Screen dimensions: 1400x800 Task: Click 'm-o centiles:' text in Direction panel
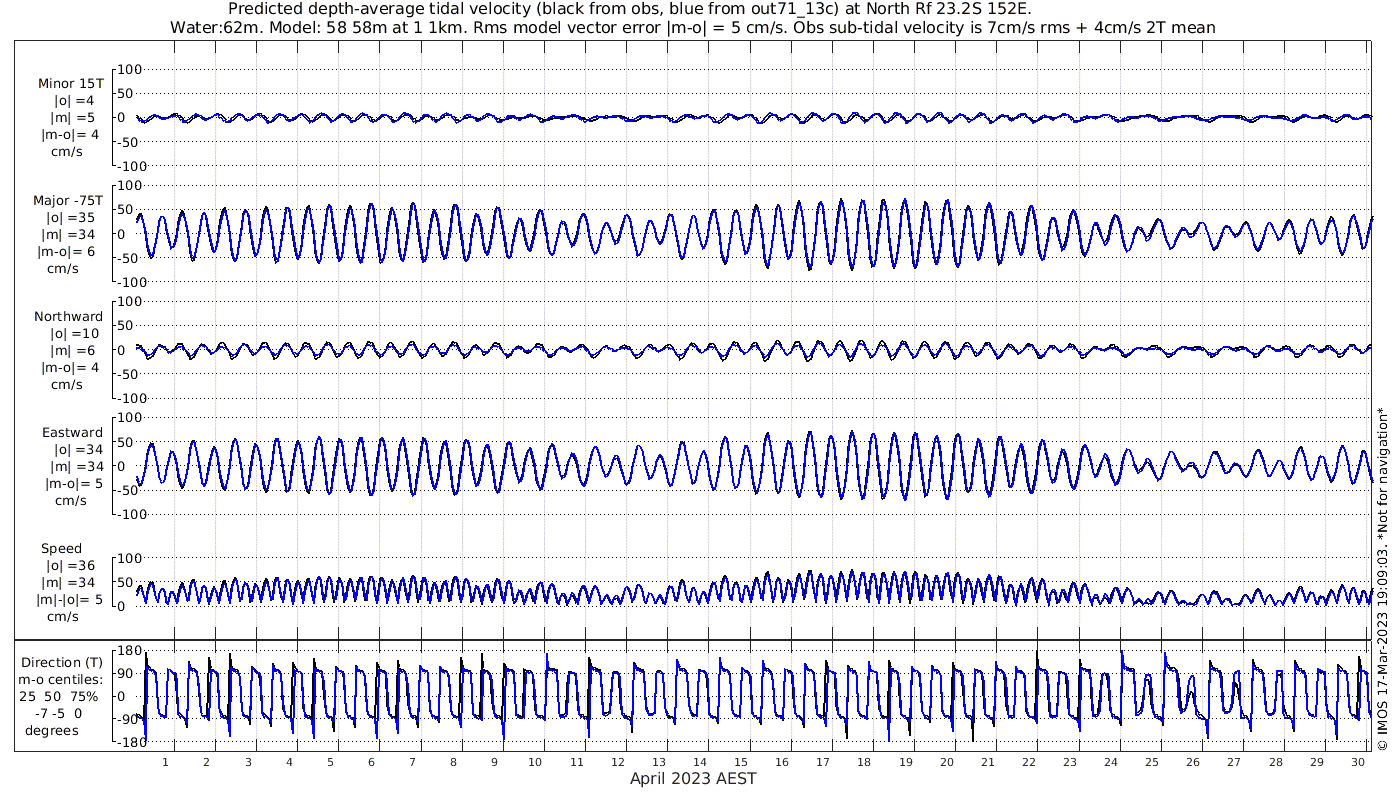(x=61, y=680)
